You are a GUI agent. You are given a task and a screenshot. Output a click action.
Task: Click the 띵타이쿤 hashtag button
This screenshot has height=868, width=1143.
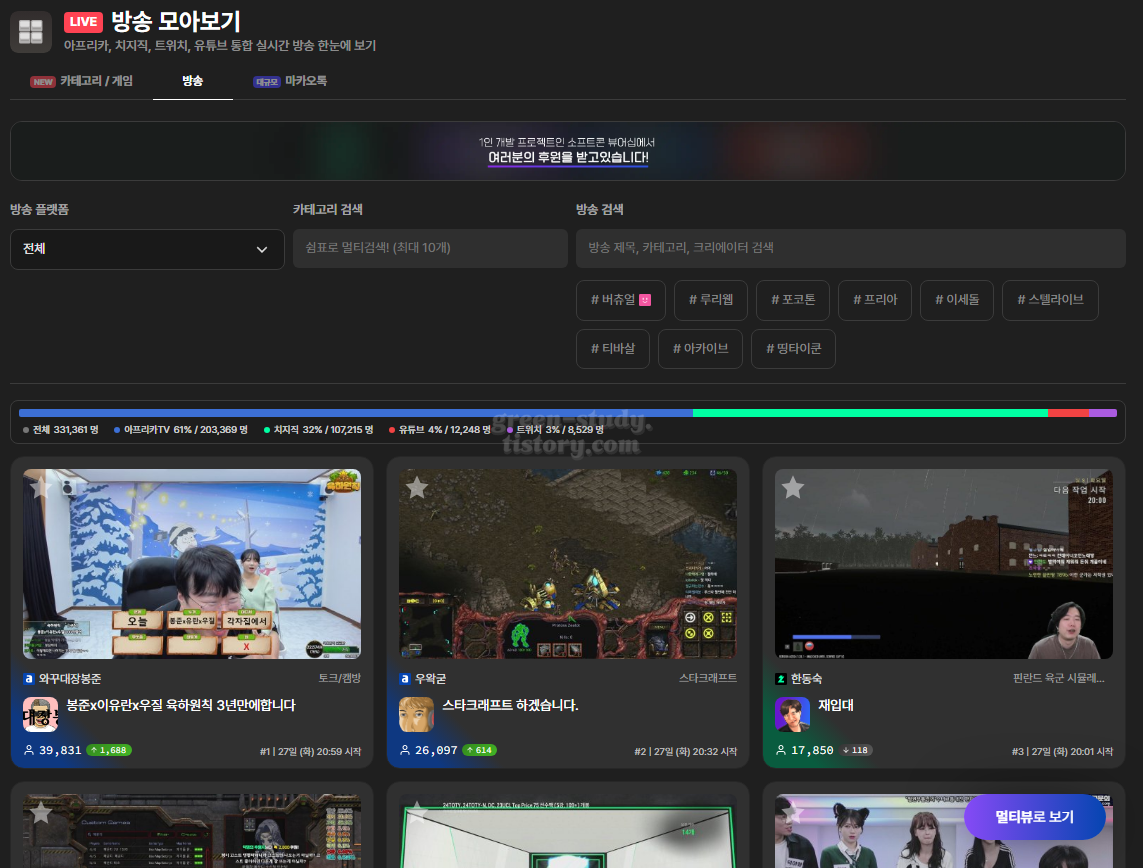coord(793,349)
